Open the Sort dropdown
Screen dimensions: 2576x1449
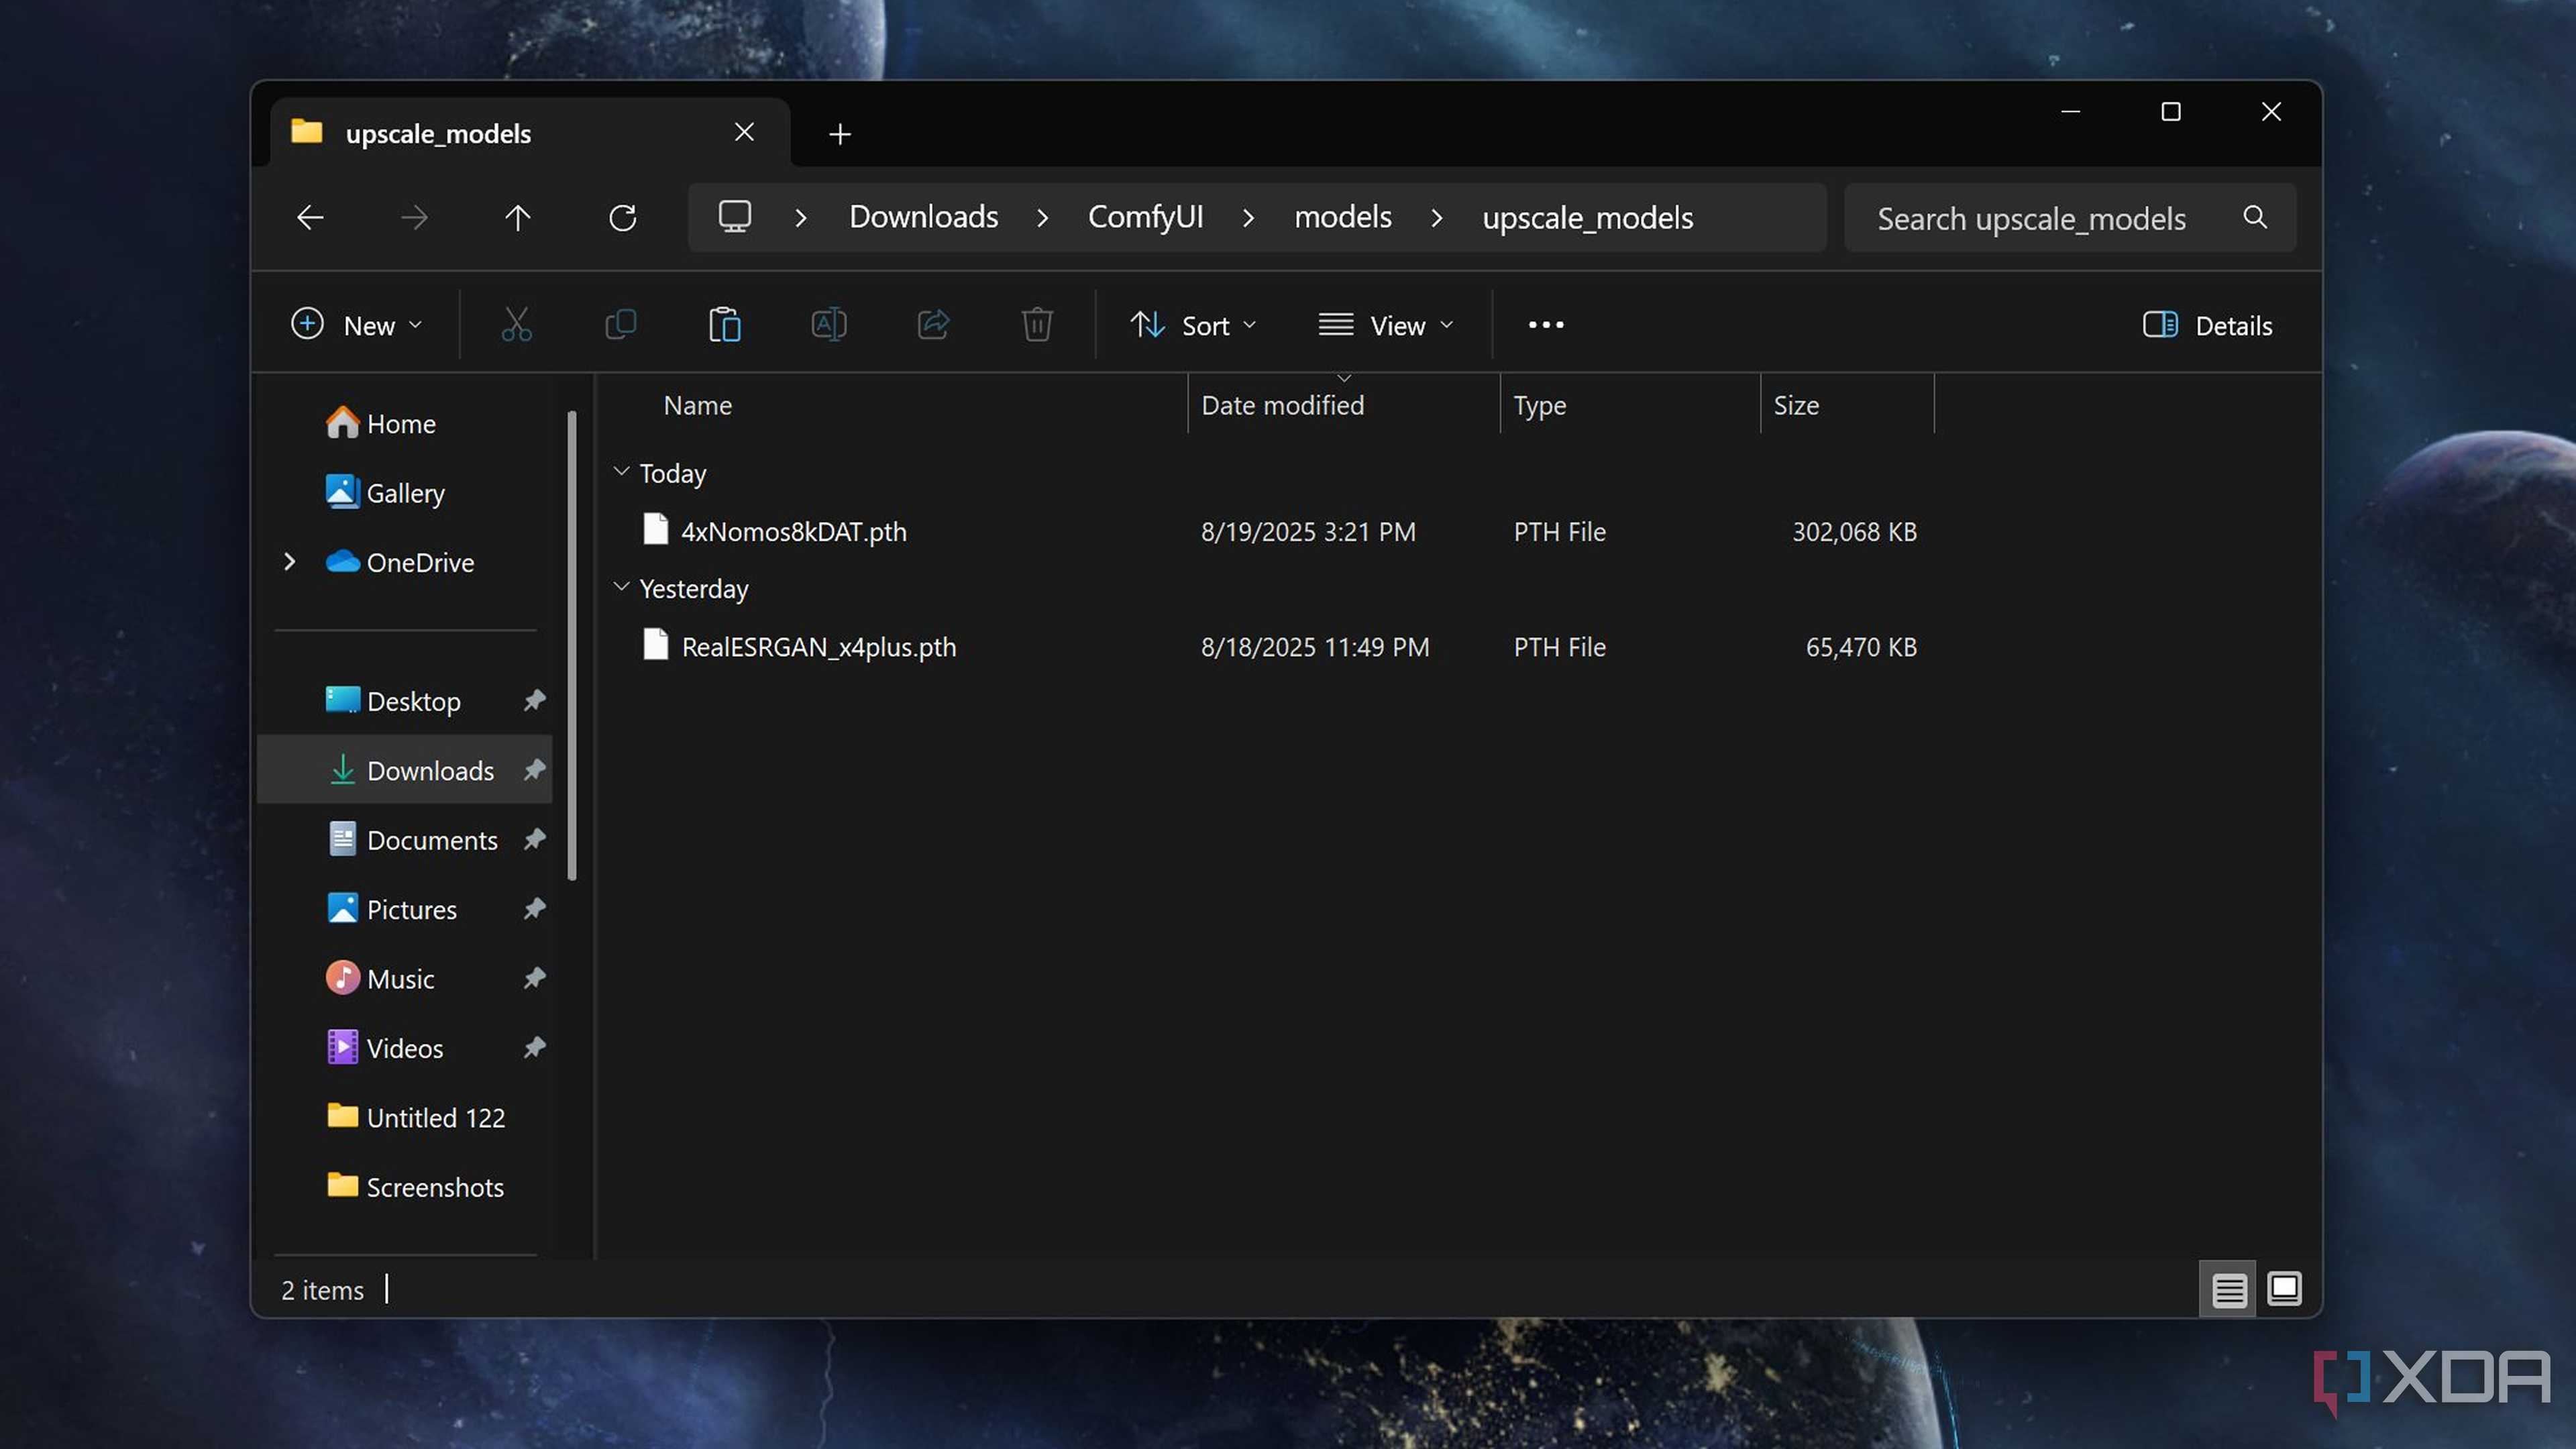point(1193,325)
